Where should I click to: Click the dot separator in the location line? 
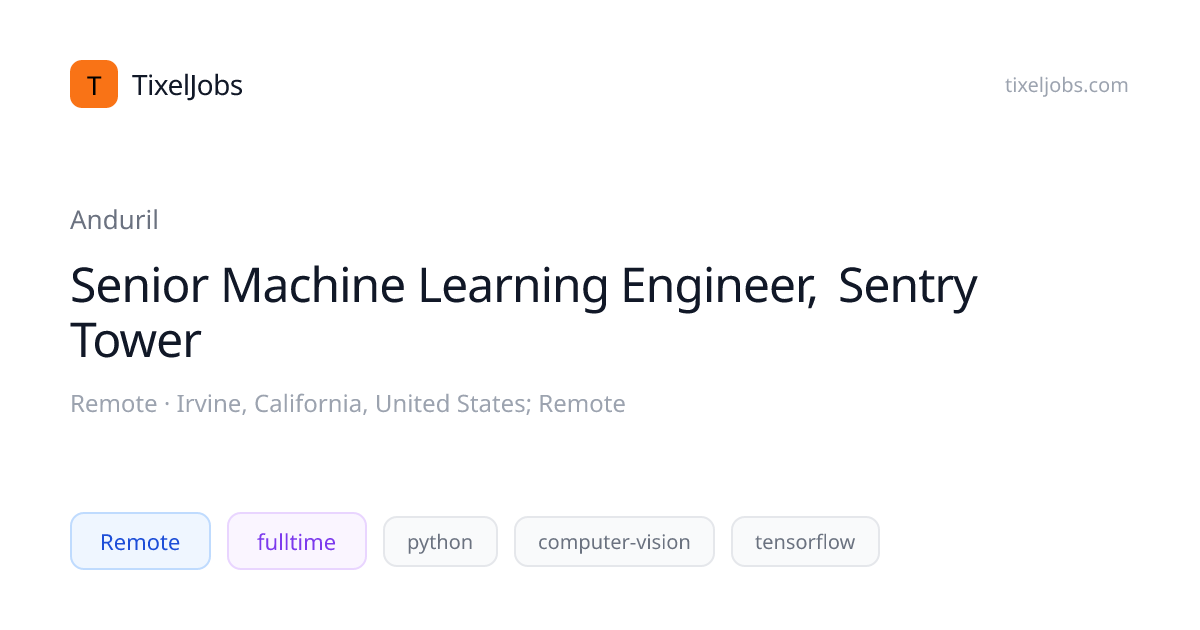(x=167, y=404)
